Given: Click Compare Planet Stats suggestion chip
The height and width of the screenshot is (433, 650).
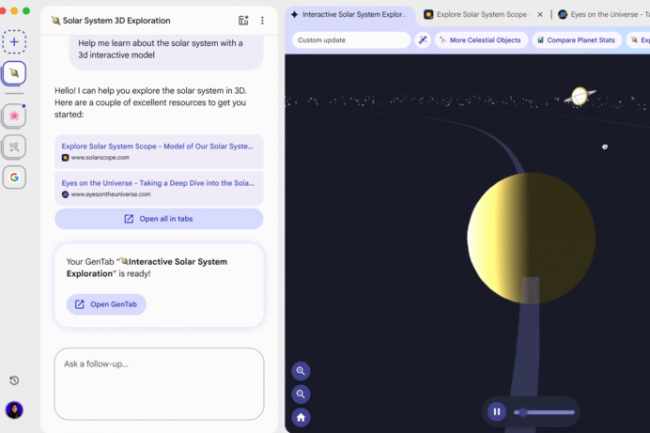Looking at the screenshot, I should click(577, 40).
